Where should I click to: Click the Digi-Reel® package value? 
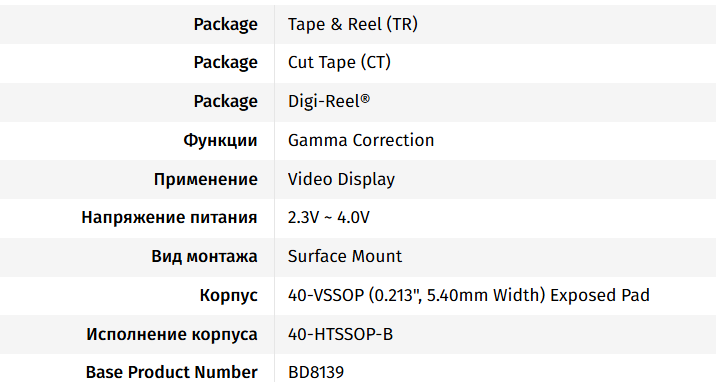(x=329, y=101)
